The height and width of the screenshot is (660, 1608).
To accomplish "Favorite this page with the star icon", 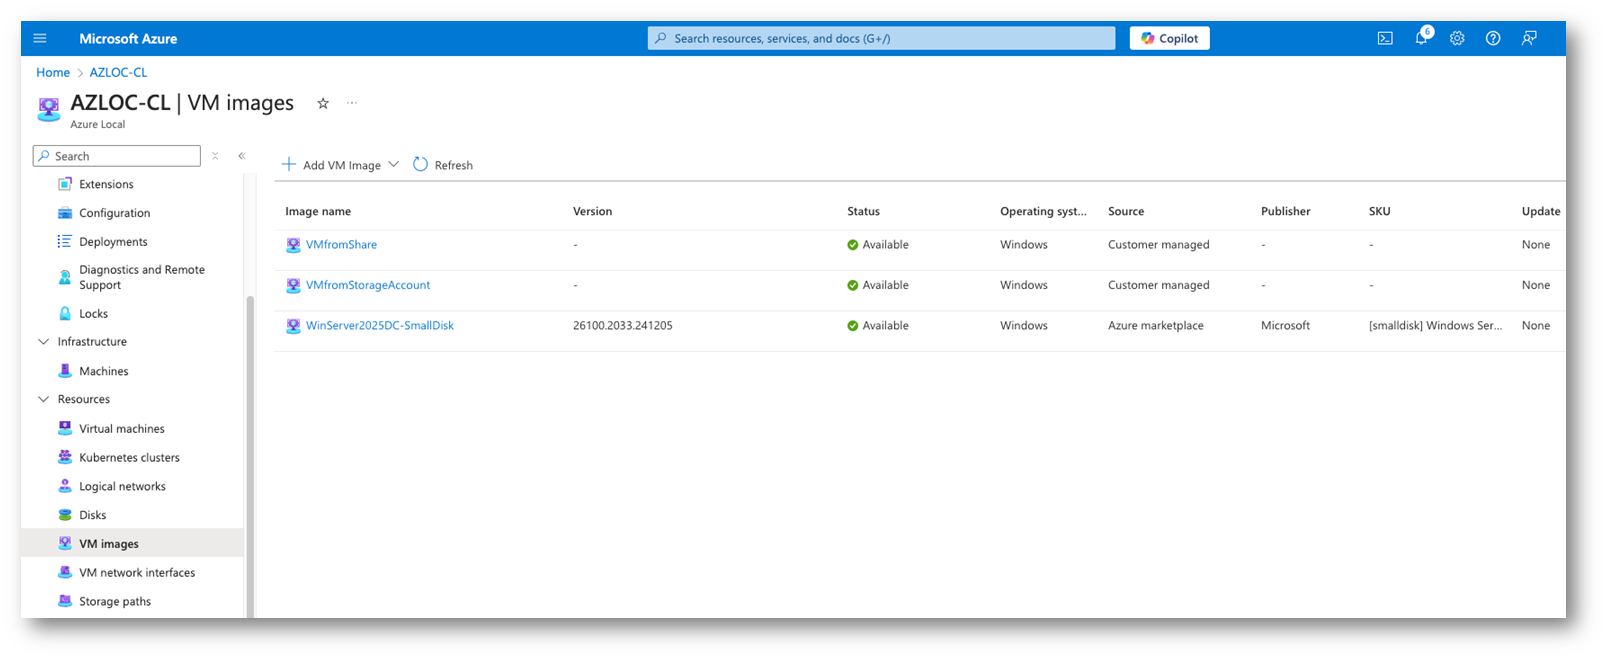I will point(323,104).
